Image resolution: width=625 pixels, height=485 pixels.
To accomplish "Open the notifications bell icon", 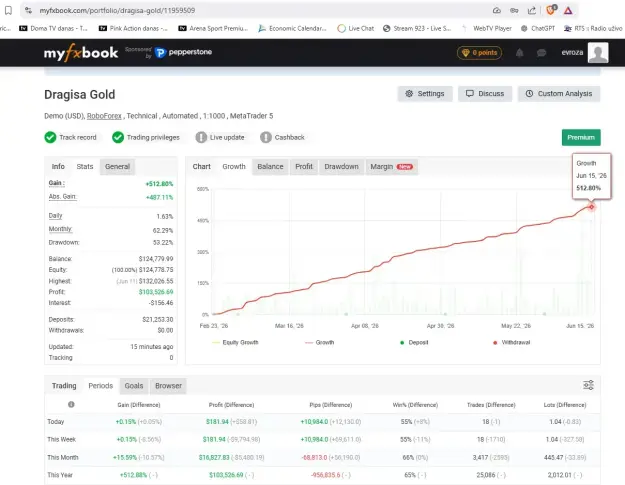I will (519, 53).
